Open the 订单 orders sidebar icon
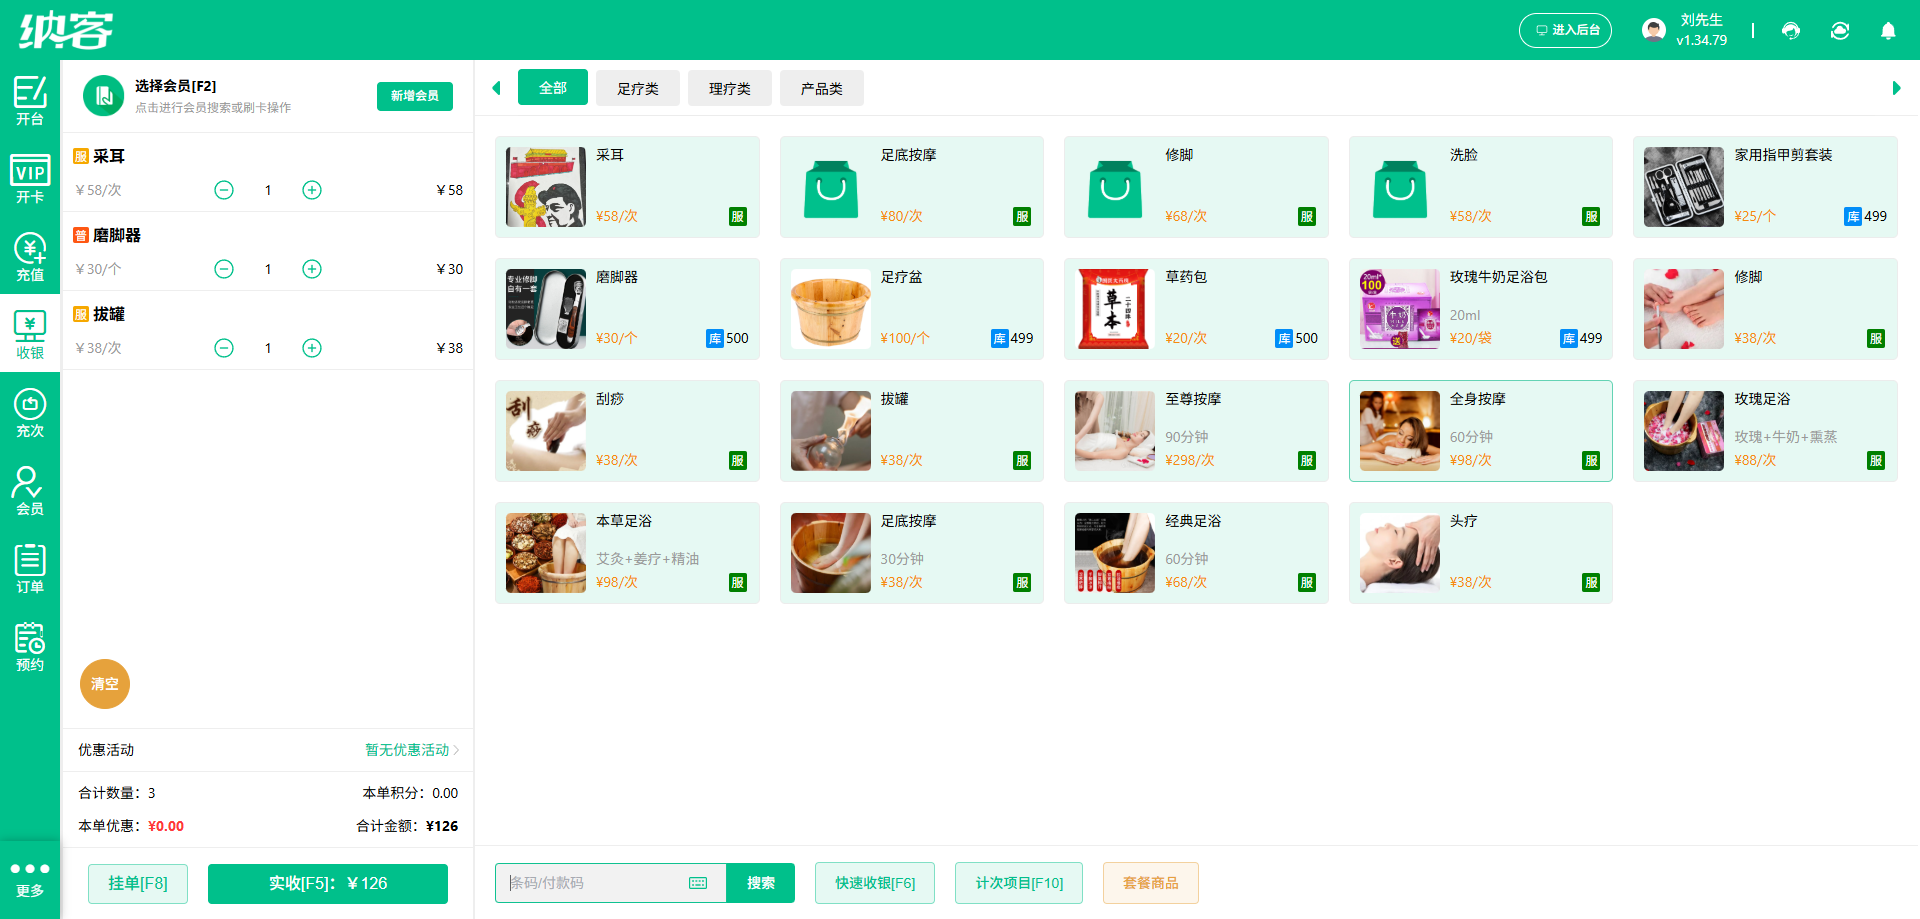This screenshot has width=1920, height=919. 30,568
